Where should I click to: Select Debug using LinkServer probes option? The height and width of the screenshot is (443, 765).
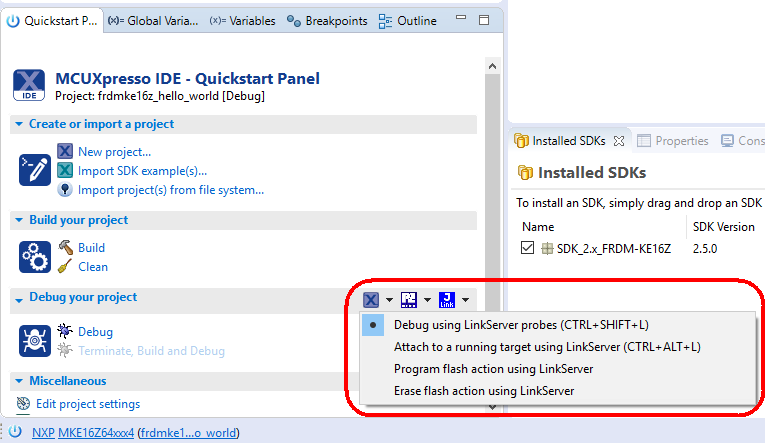click(504, 325)
